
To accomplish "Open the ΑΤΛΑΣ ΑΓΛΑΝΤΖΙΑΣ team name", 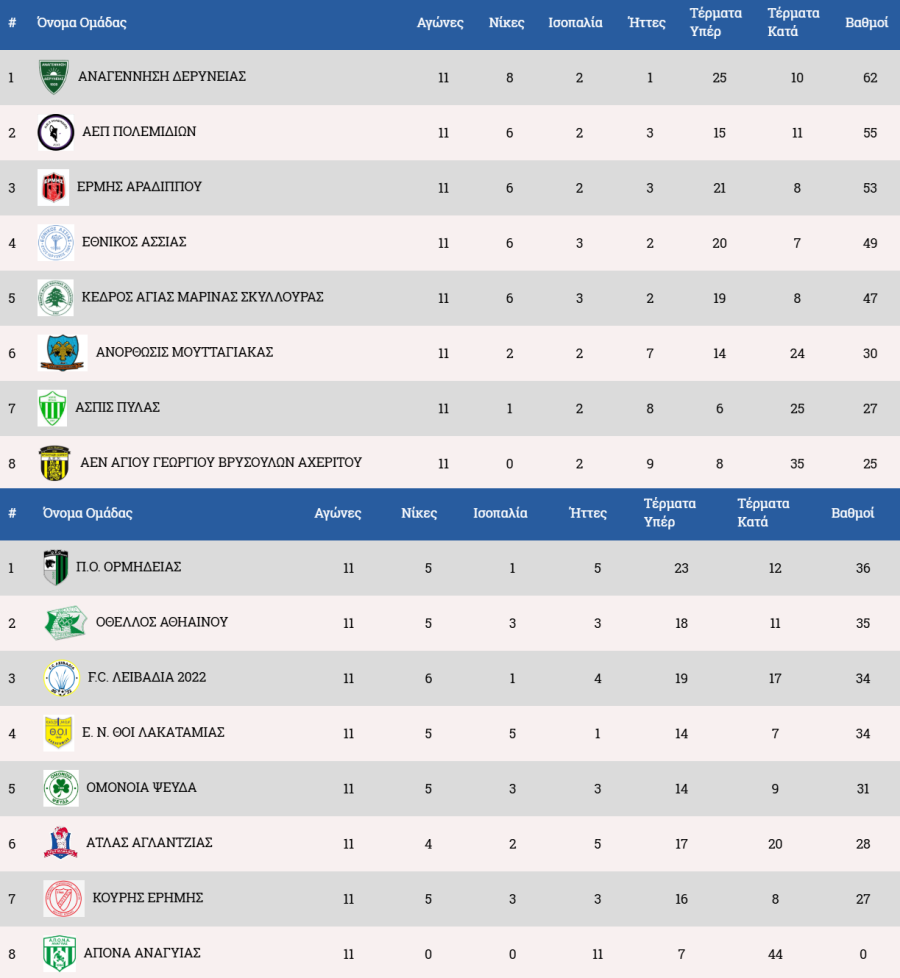I will coord(150,843).
